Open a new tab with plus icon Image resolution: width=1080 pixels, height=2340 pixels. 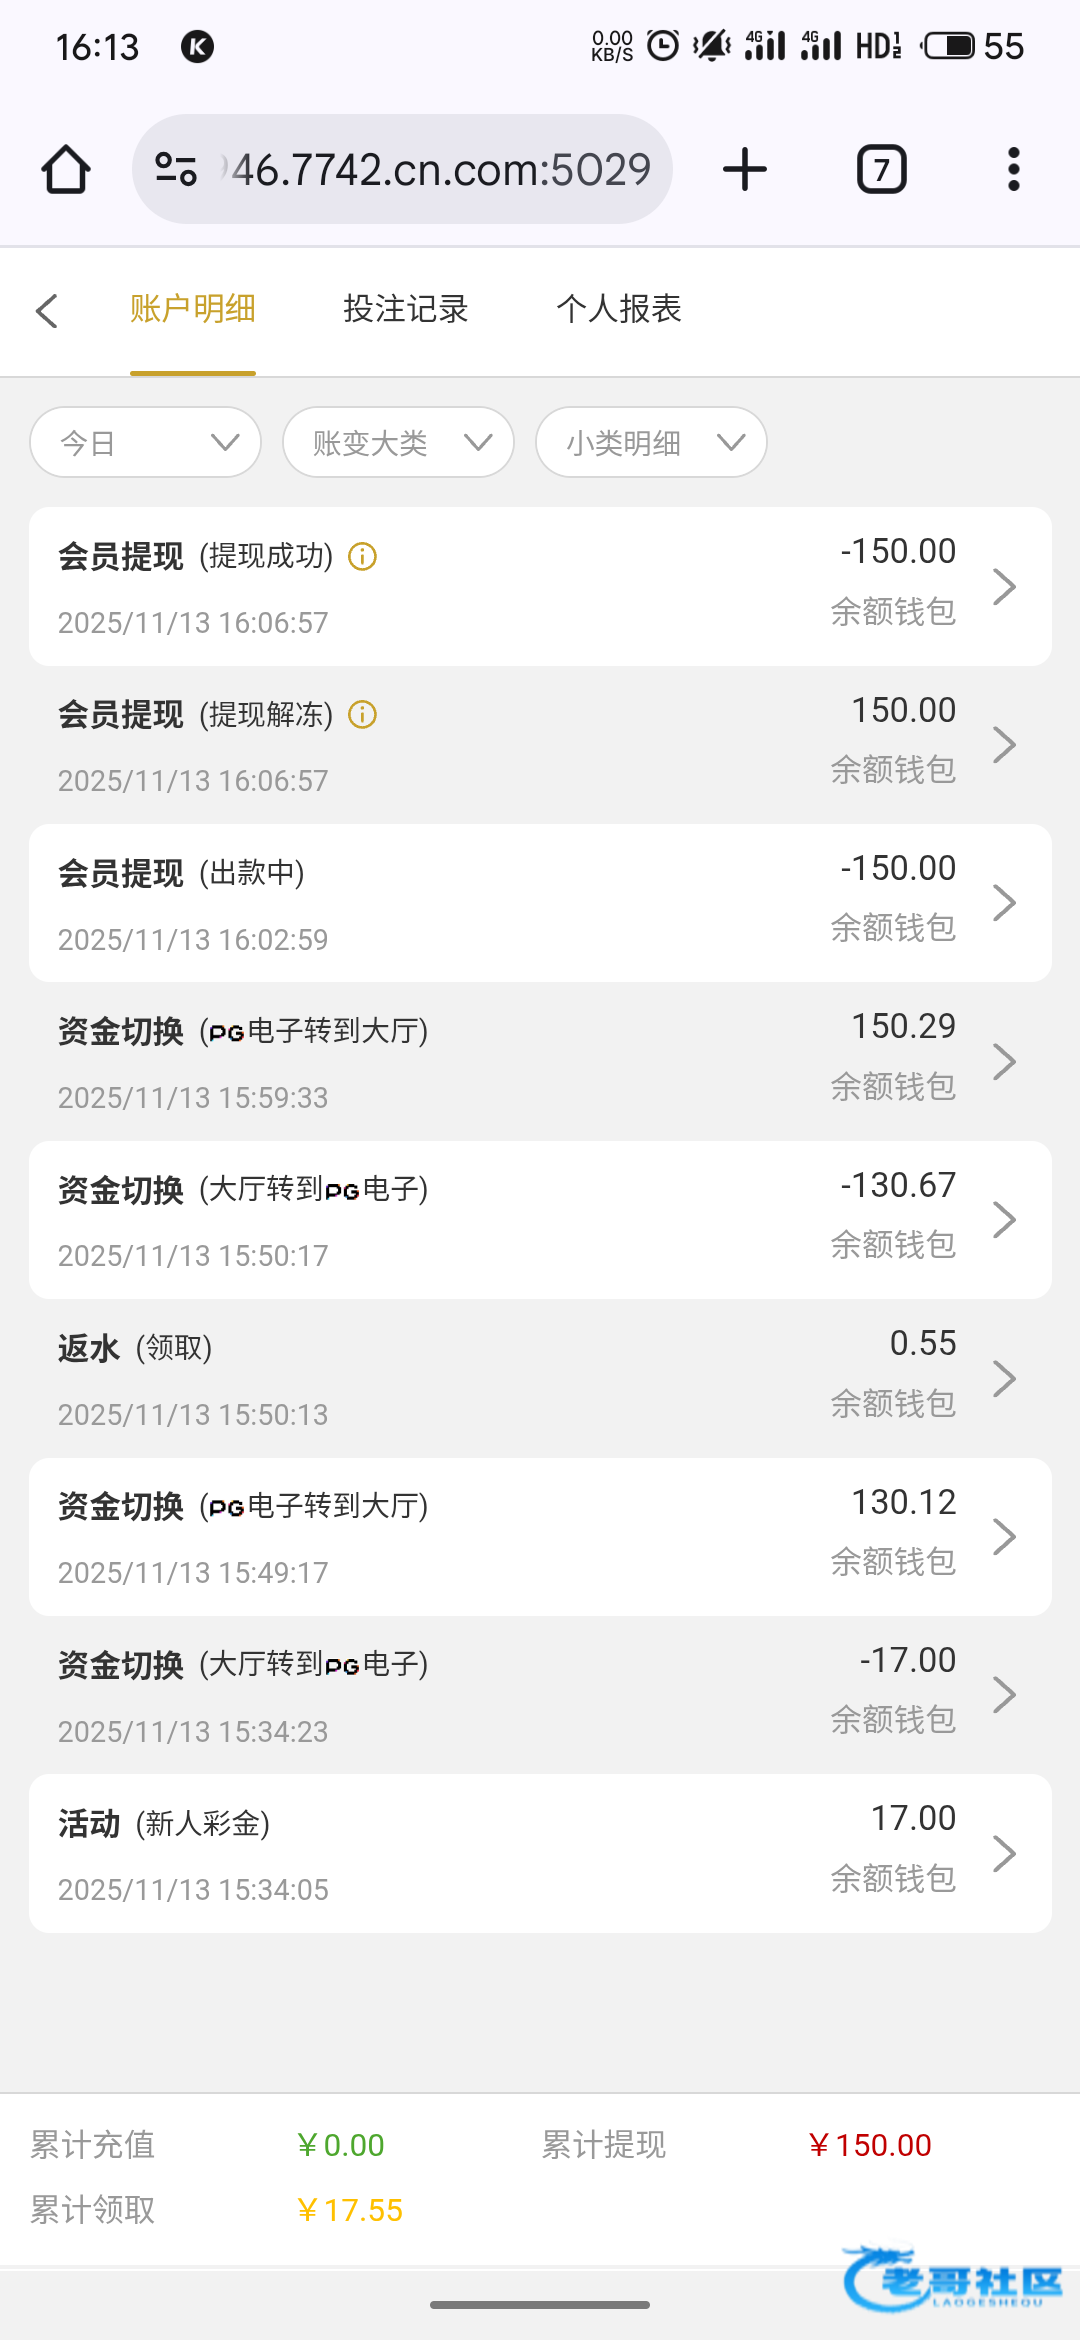(745, 169)
